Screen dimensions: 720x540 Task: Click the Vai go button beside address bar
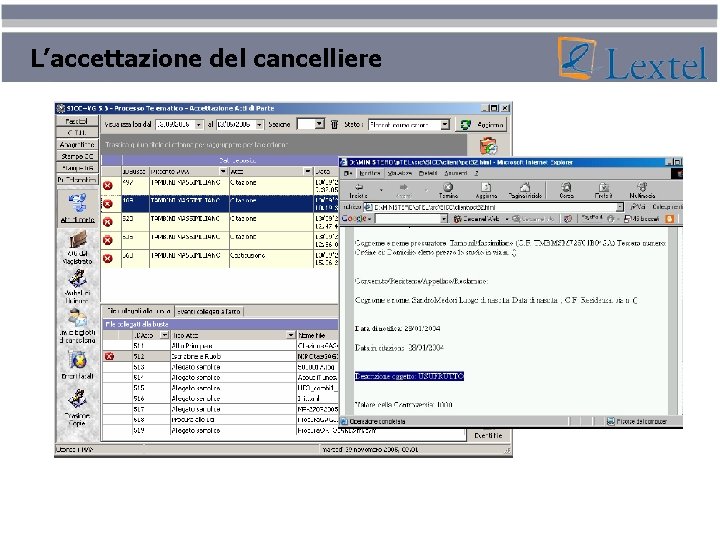click(x=638, y=207)
